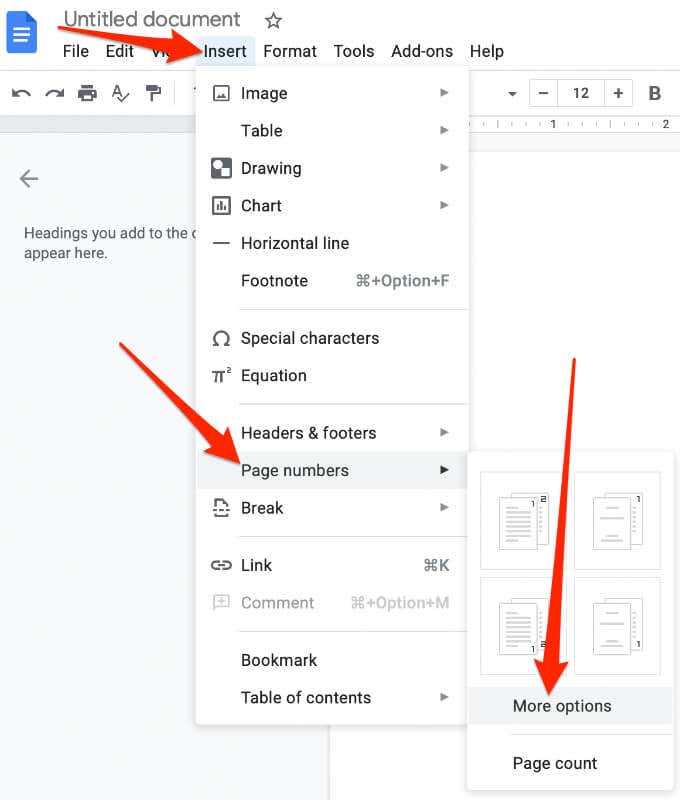680x800 pixels.
Task: Click the Table submenu arrow
Action: tap(444, 131)
